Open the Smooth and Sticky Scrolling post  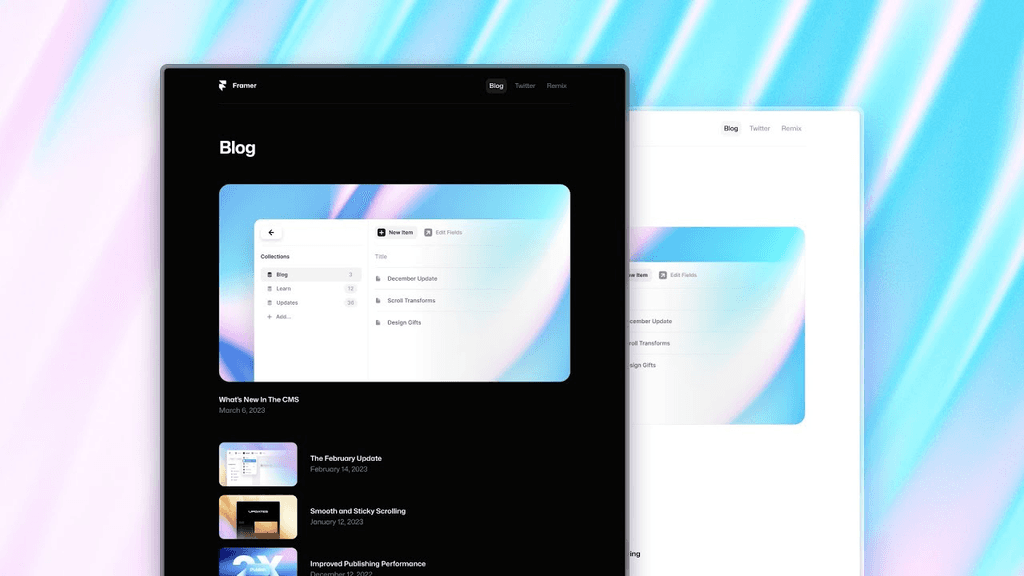(x=359, y=511)
